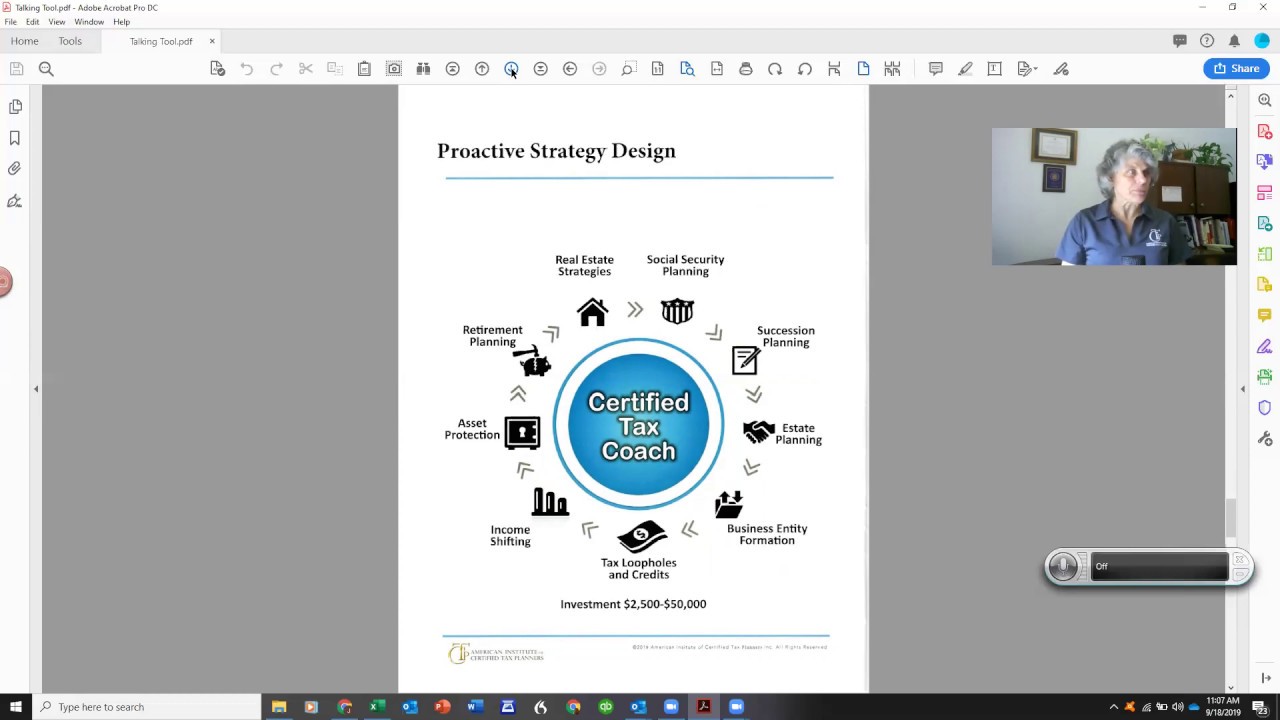Open the Protect shield tool

1265,408
